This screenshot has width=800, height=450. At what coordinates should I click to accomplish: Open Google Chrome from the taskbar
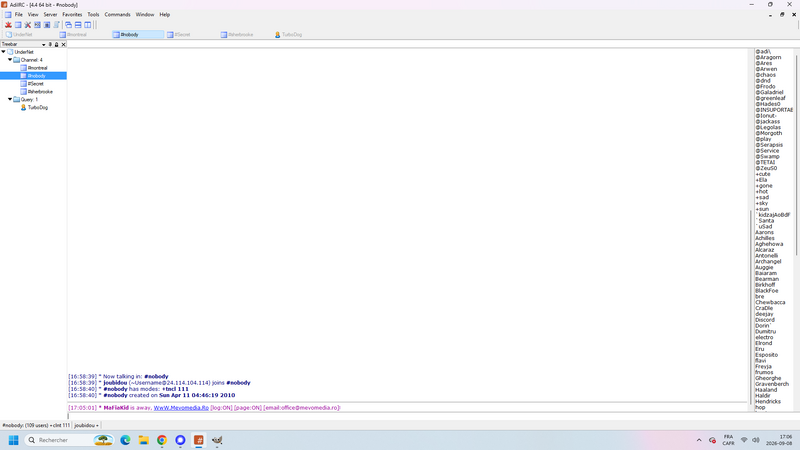click(162, 440)
